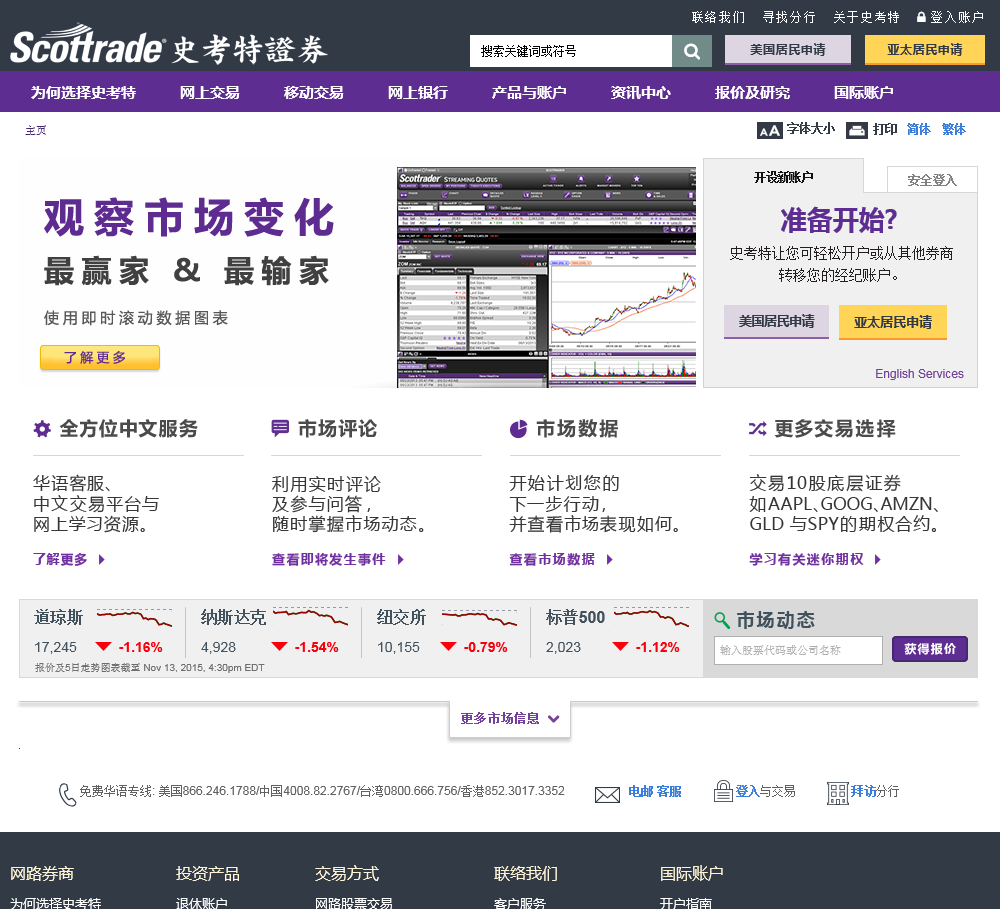
Task: Click the padlock icon beside 登入与交易
Action: (723, 791)
